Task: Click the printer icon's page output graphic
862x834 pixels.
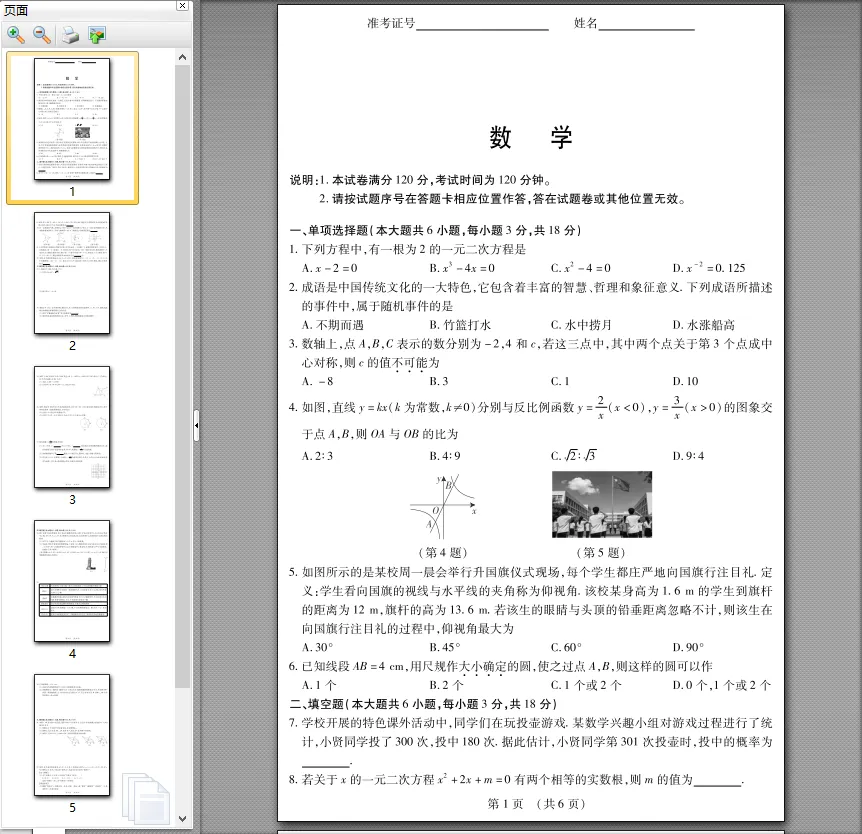Action: [68, 31]
